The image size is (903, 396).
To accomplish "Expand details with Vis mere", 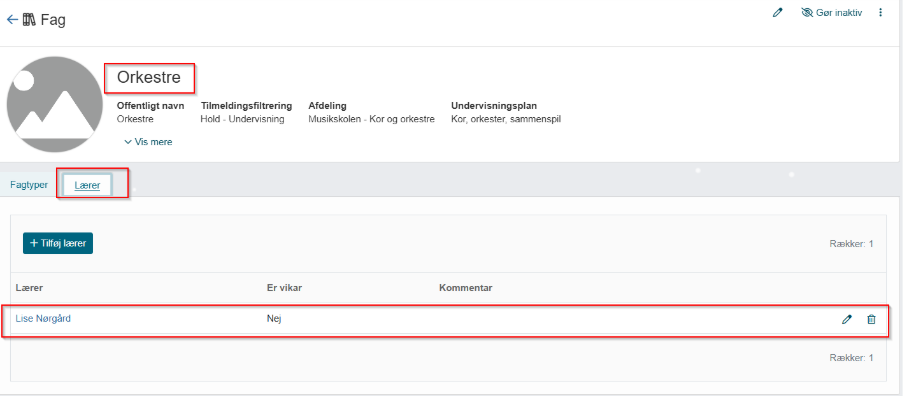I will [148, 142].
